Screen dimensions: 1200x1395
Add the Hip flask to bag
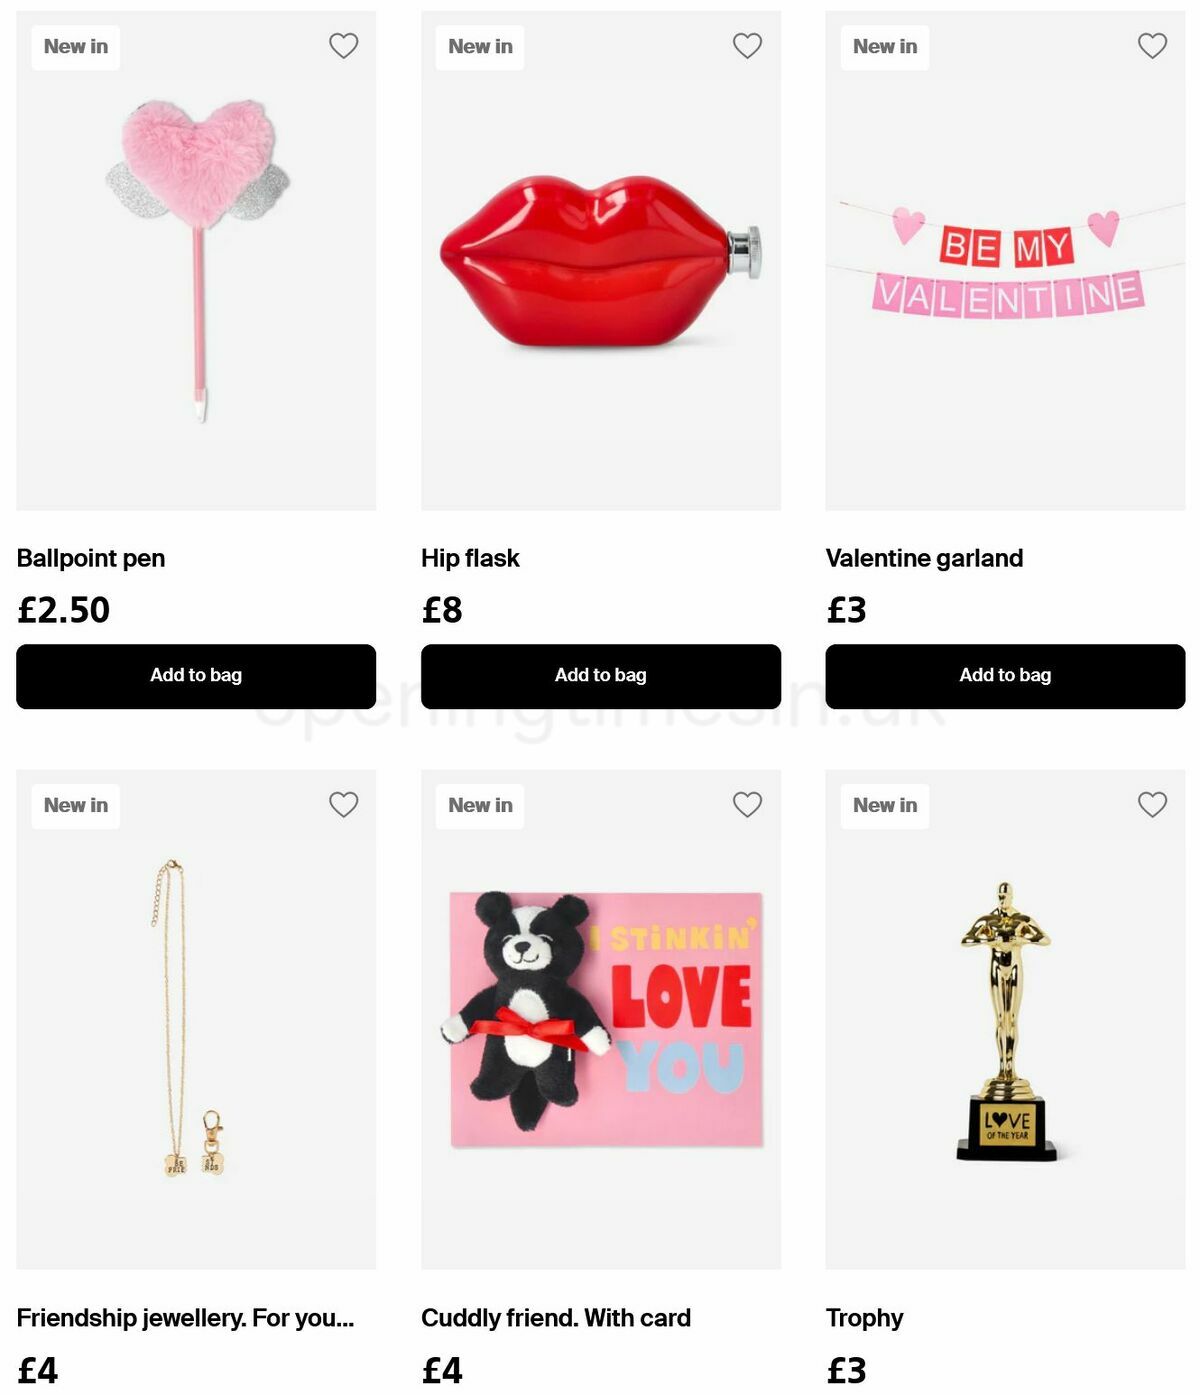click(x=601, y=676)
